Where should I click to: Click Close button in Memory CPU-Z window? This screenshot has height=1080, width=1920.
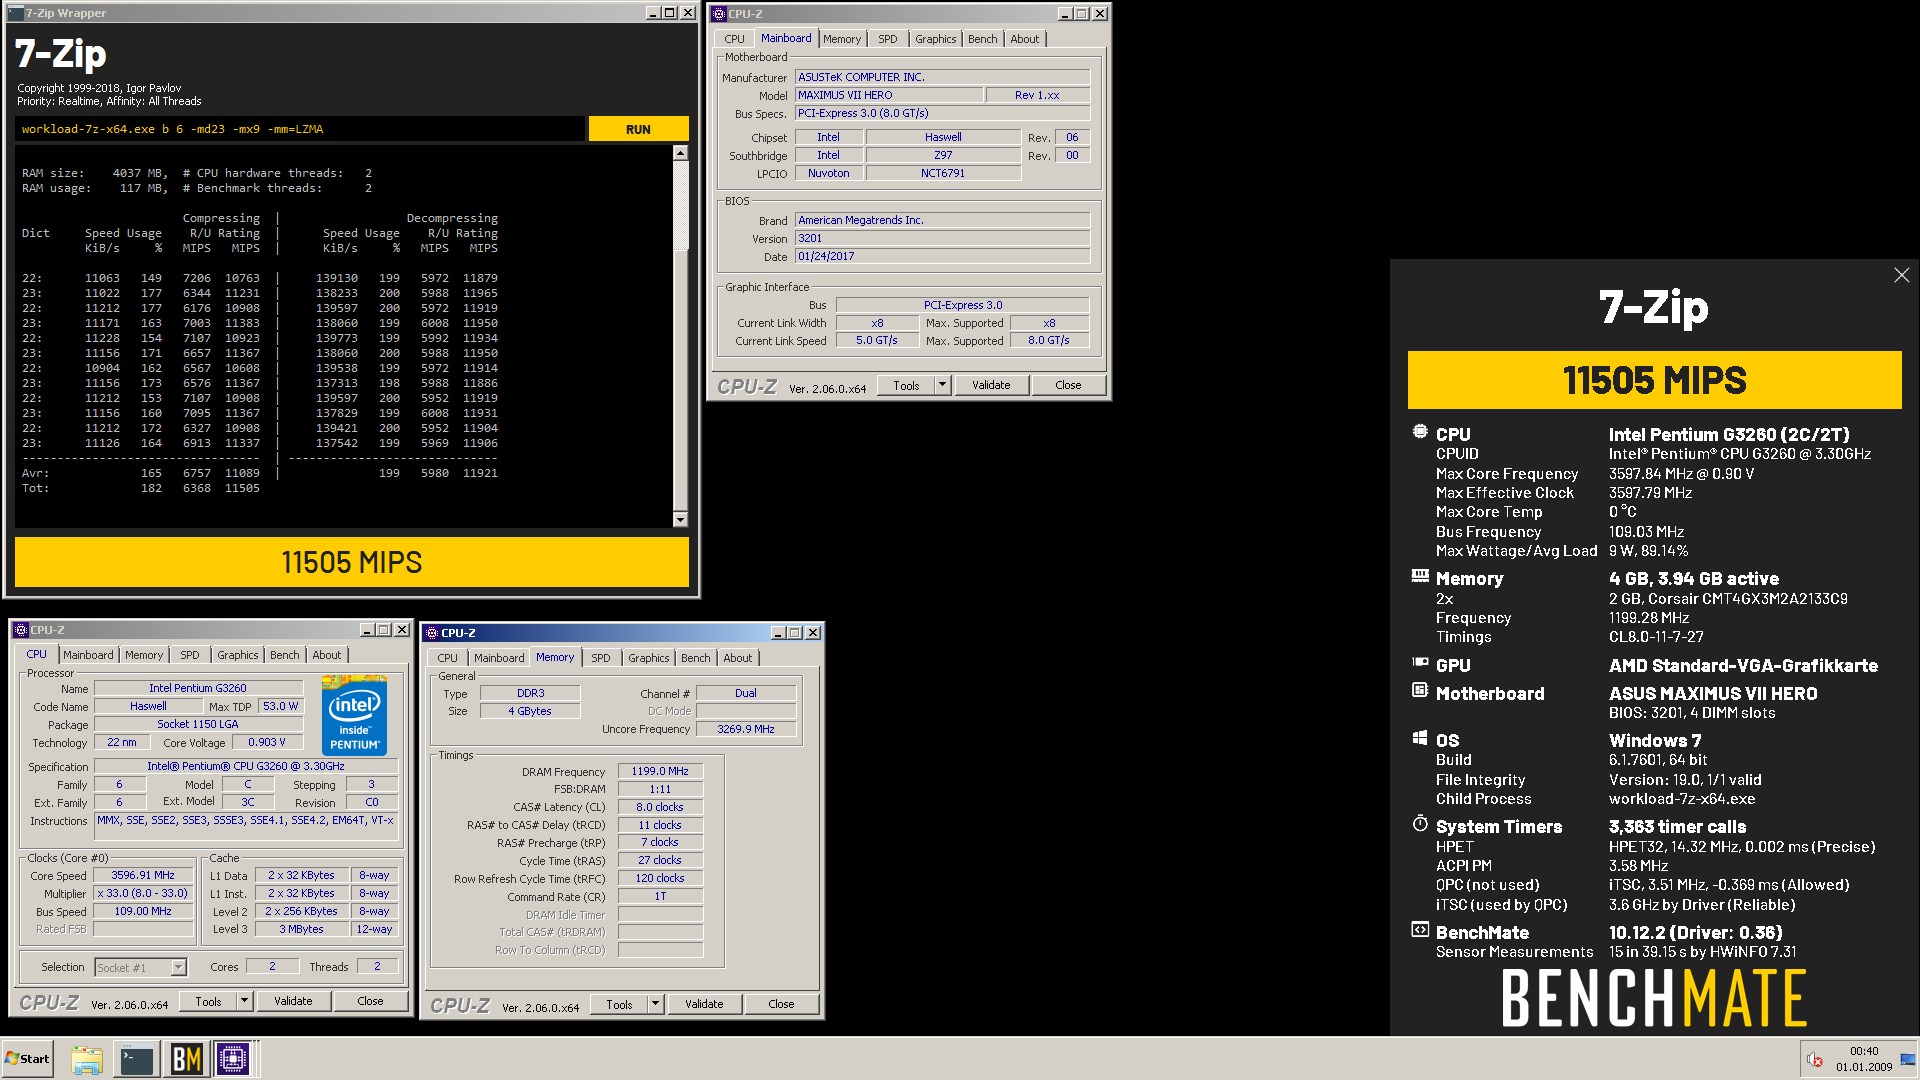click(x=781, y=1004)
